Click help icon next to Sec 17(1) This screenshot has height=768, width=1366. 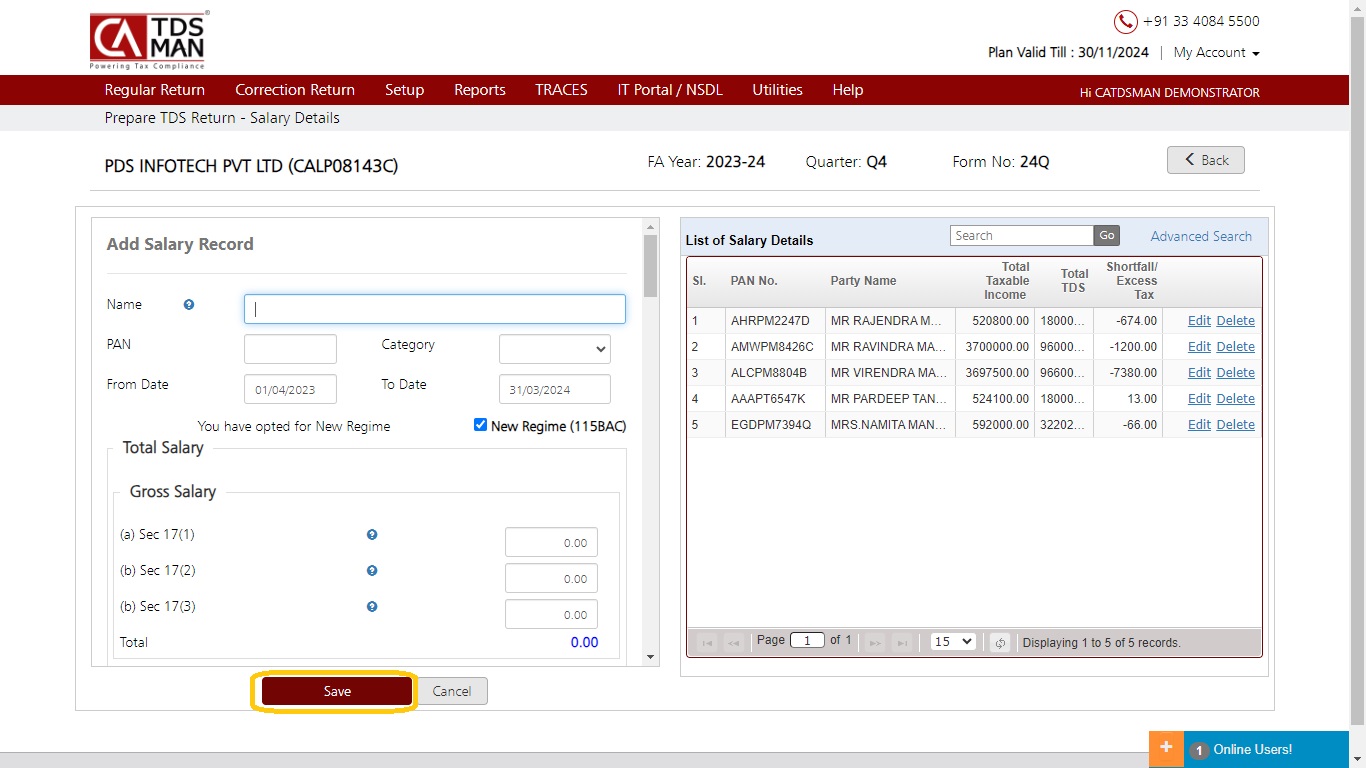click(372, 535)
